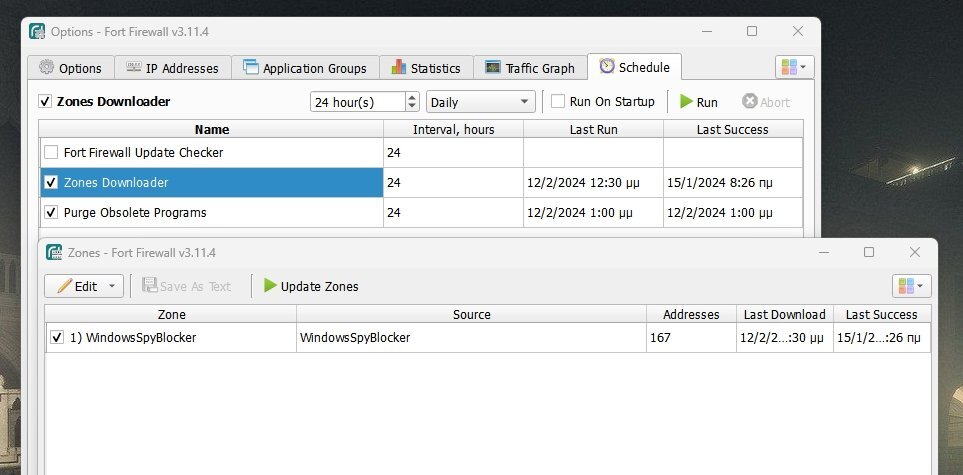Image resolution: width=963 pixels, height=475 pixels.
Task: Close the Zones window
Action: pos(914,252)
